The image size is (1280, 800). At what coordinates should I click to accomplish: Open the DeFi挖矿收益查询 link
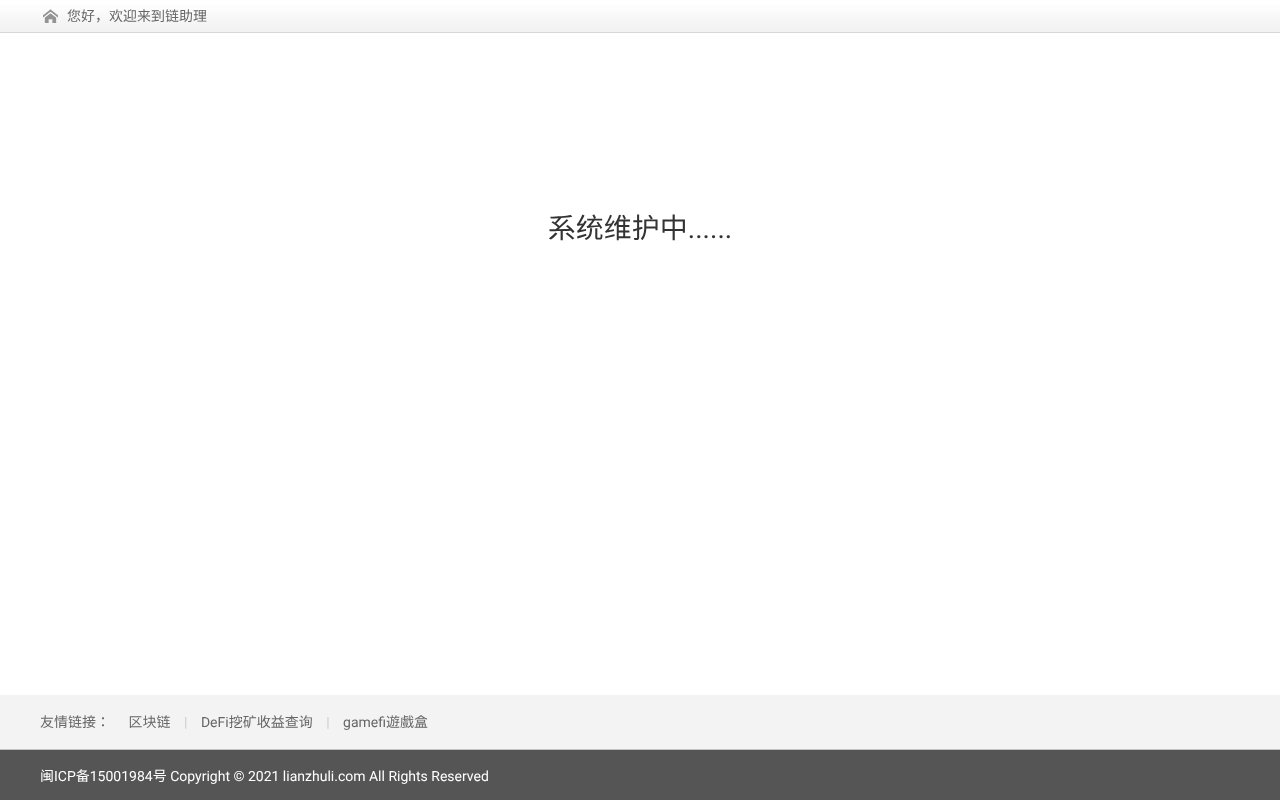[257, 722]
